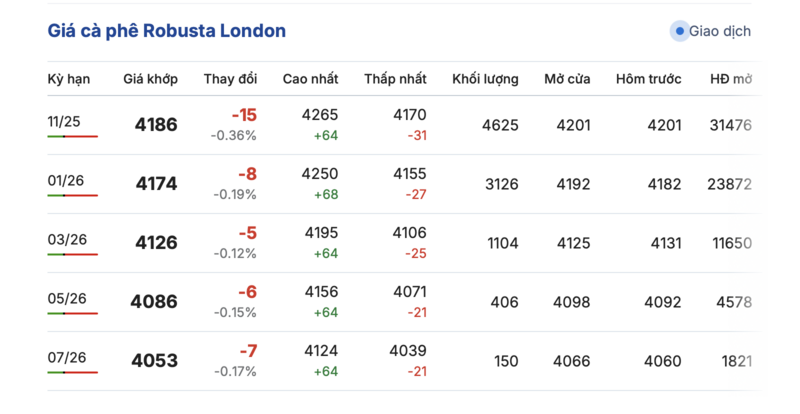
Task: Click the matched price 4174
Action: pyautogui.click(x=155, y=184)
